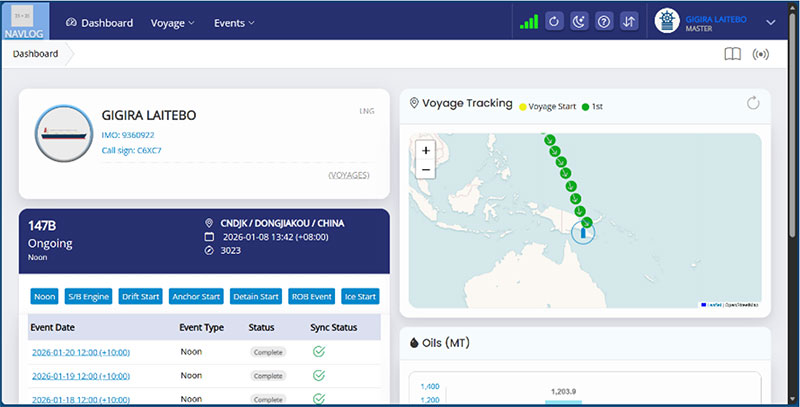
Task: Zoom in on the voyage map
Action: point(426,150)
